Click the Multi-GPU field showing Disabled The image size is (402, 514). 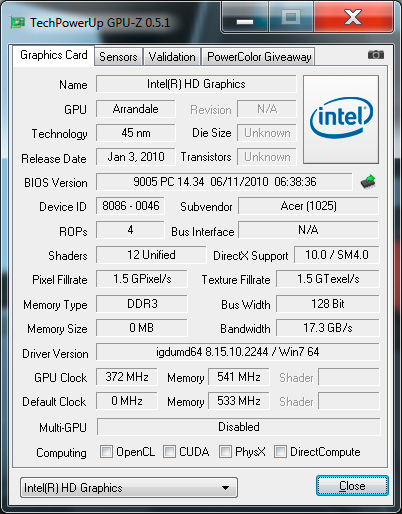pos(239,427)
